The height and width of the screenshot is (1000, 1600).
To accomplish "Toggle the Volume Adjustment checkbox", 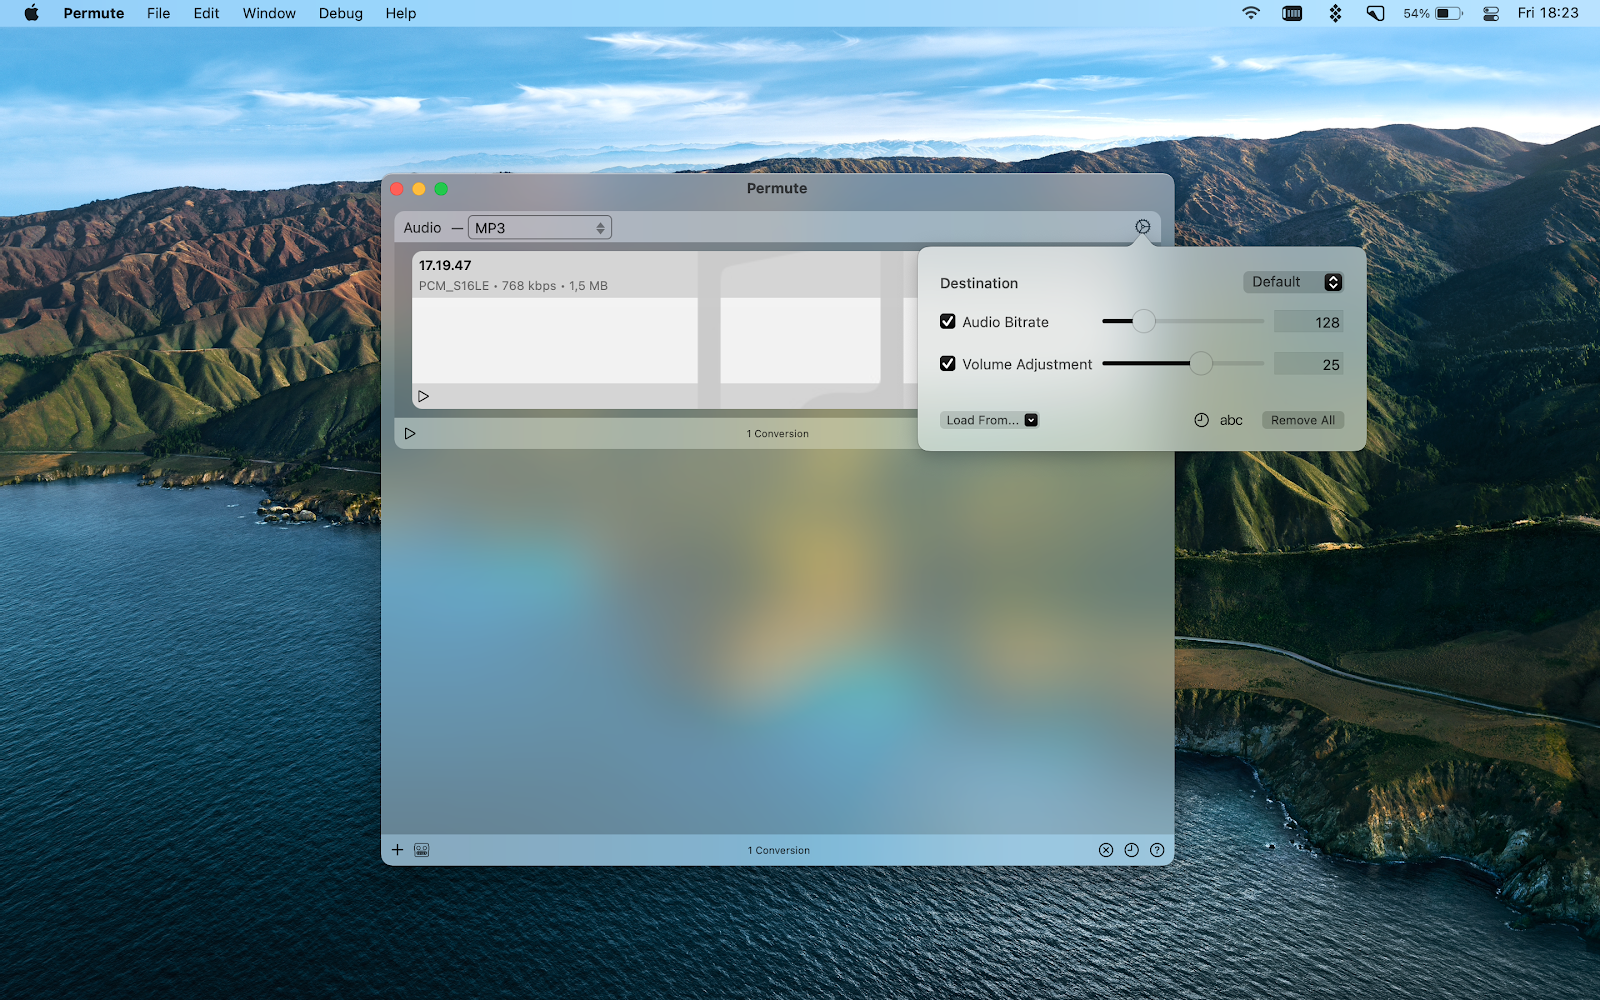I will [x=948, y=364].
